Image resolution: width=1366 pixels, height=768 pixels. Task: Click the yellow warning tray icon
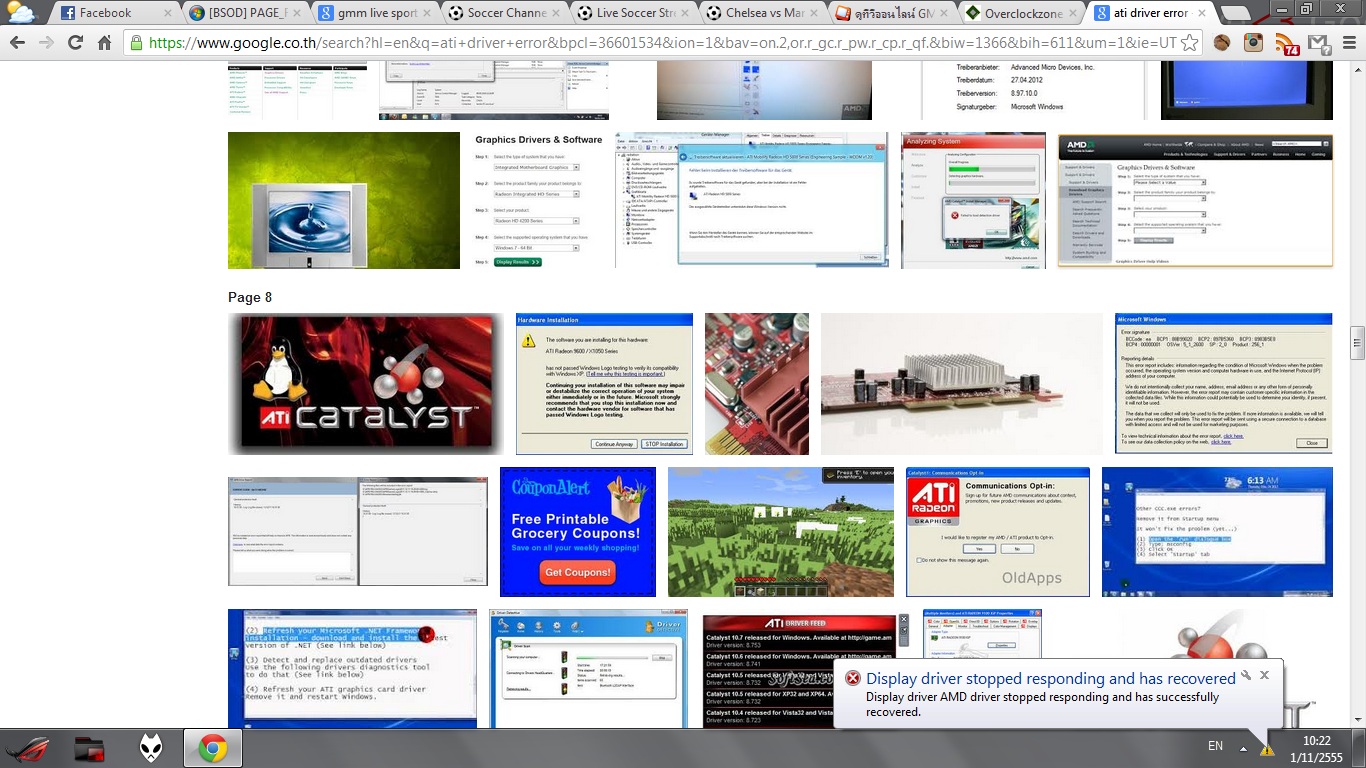pos(1266,748)
